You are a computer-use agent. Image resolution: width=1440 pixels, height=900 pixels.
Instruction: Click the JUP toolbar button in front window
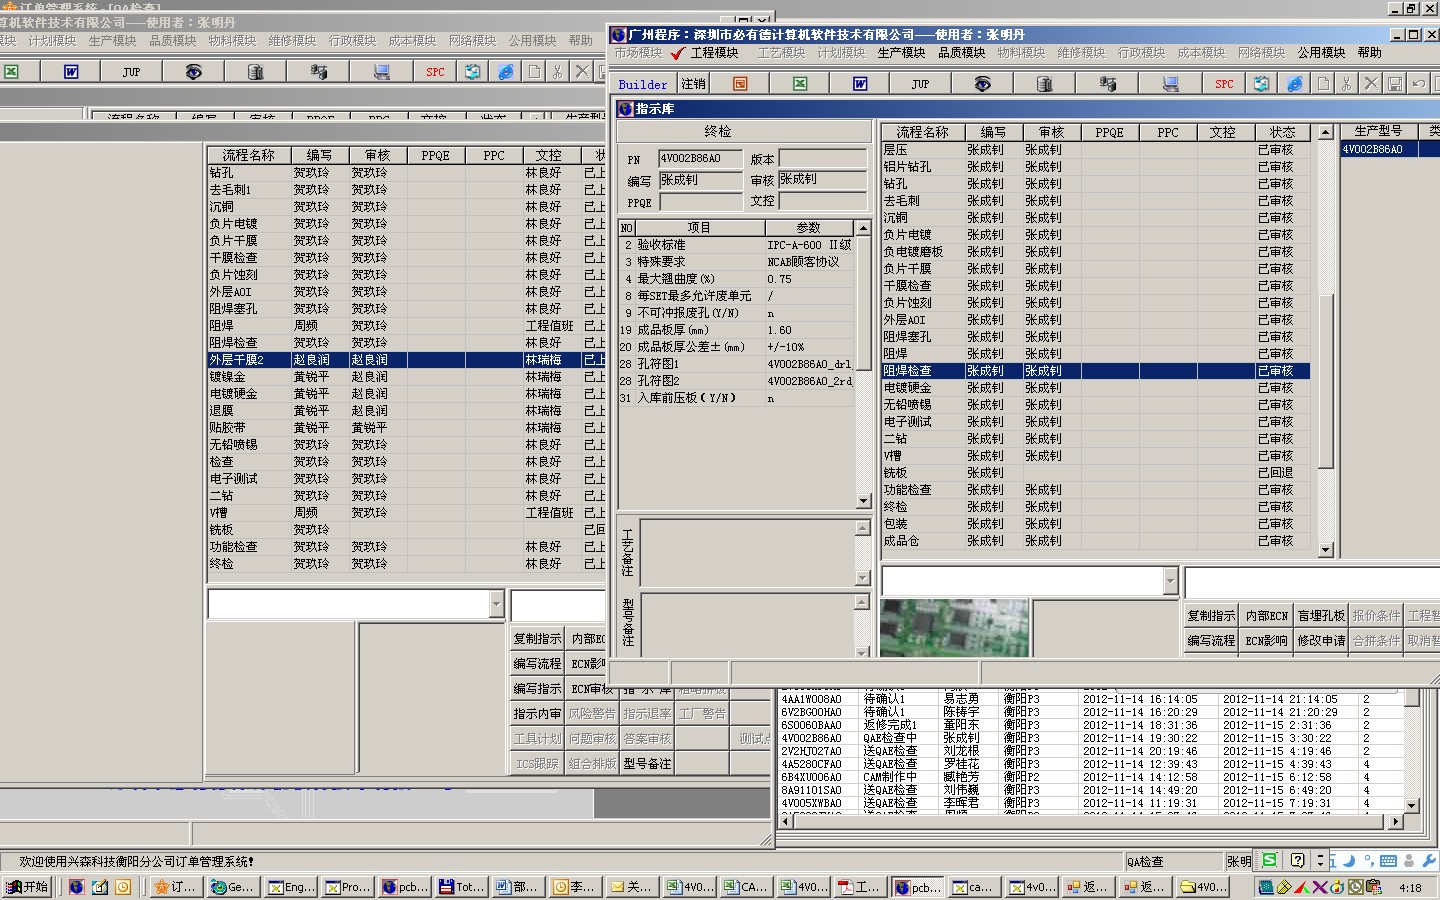pos(920,84)
